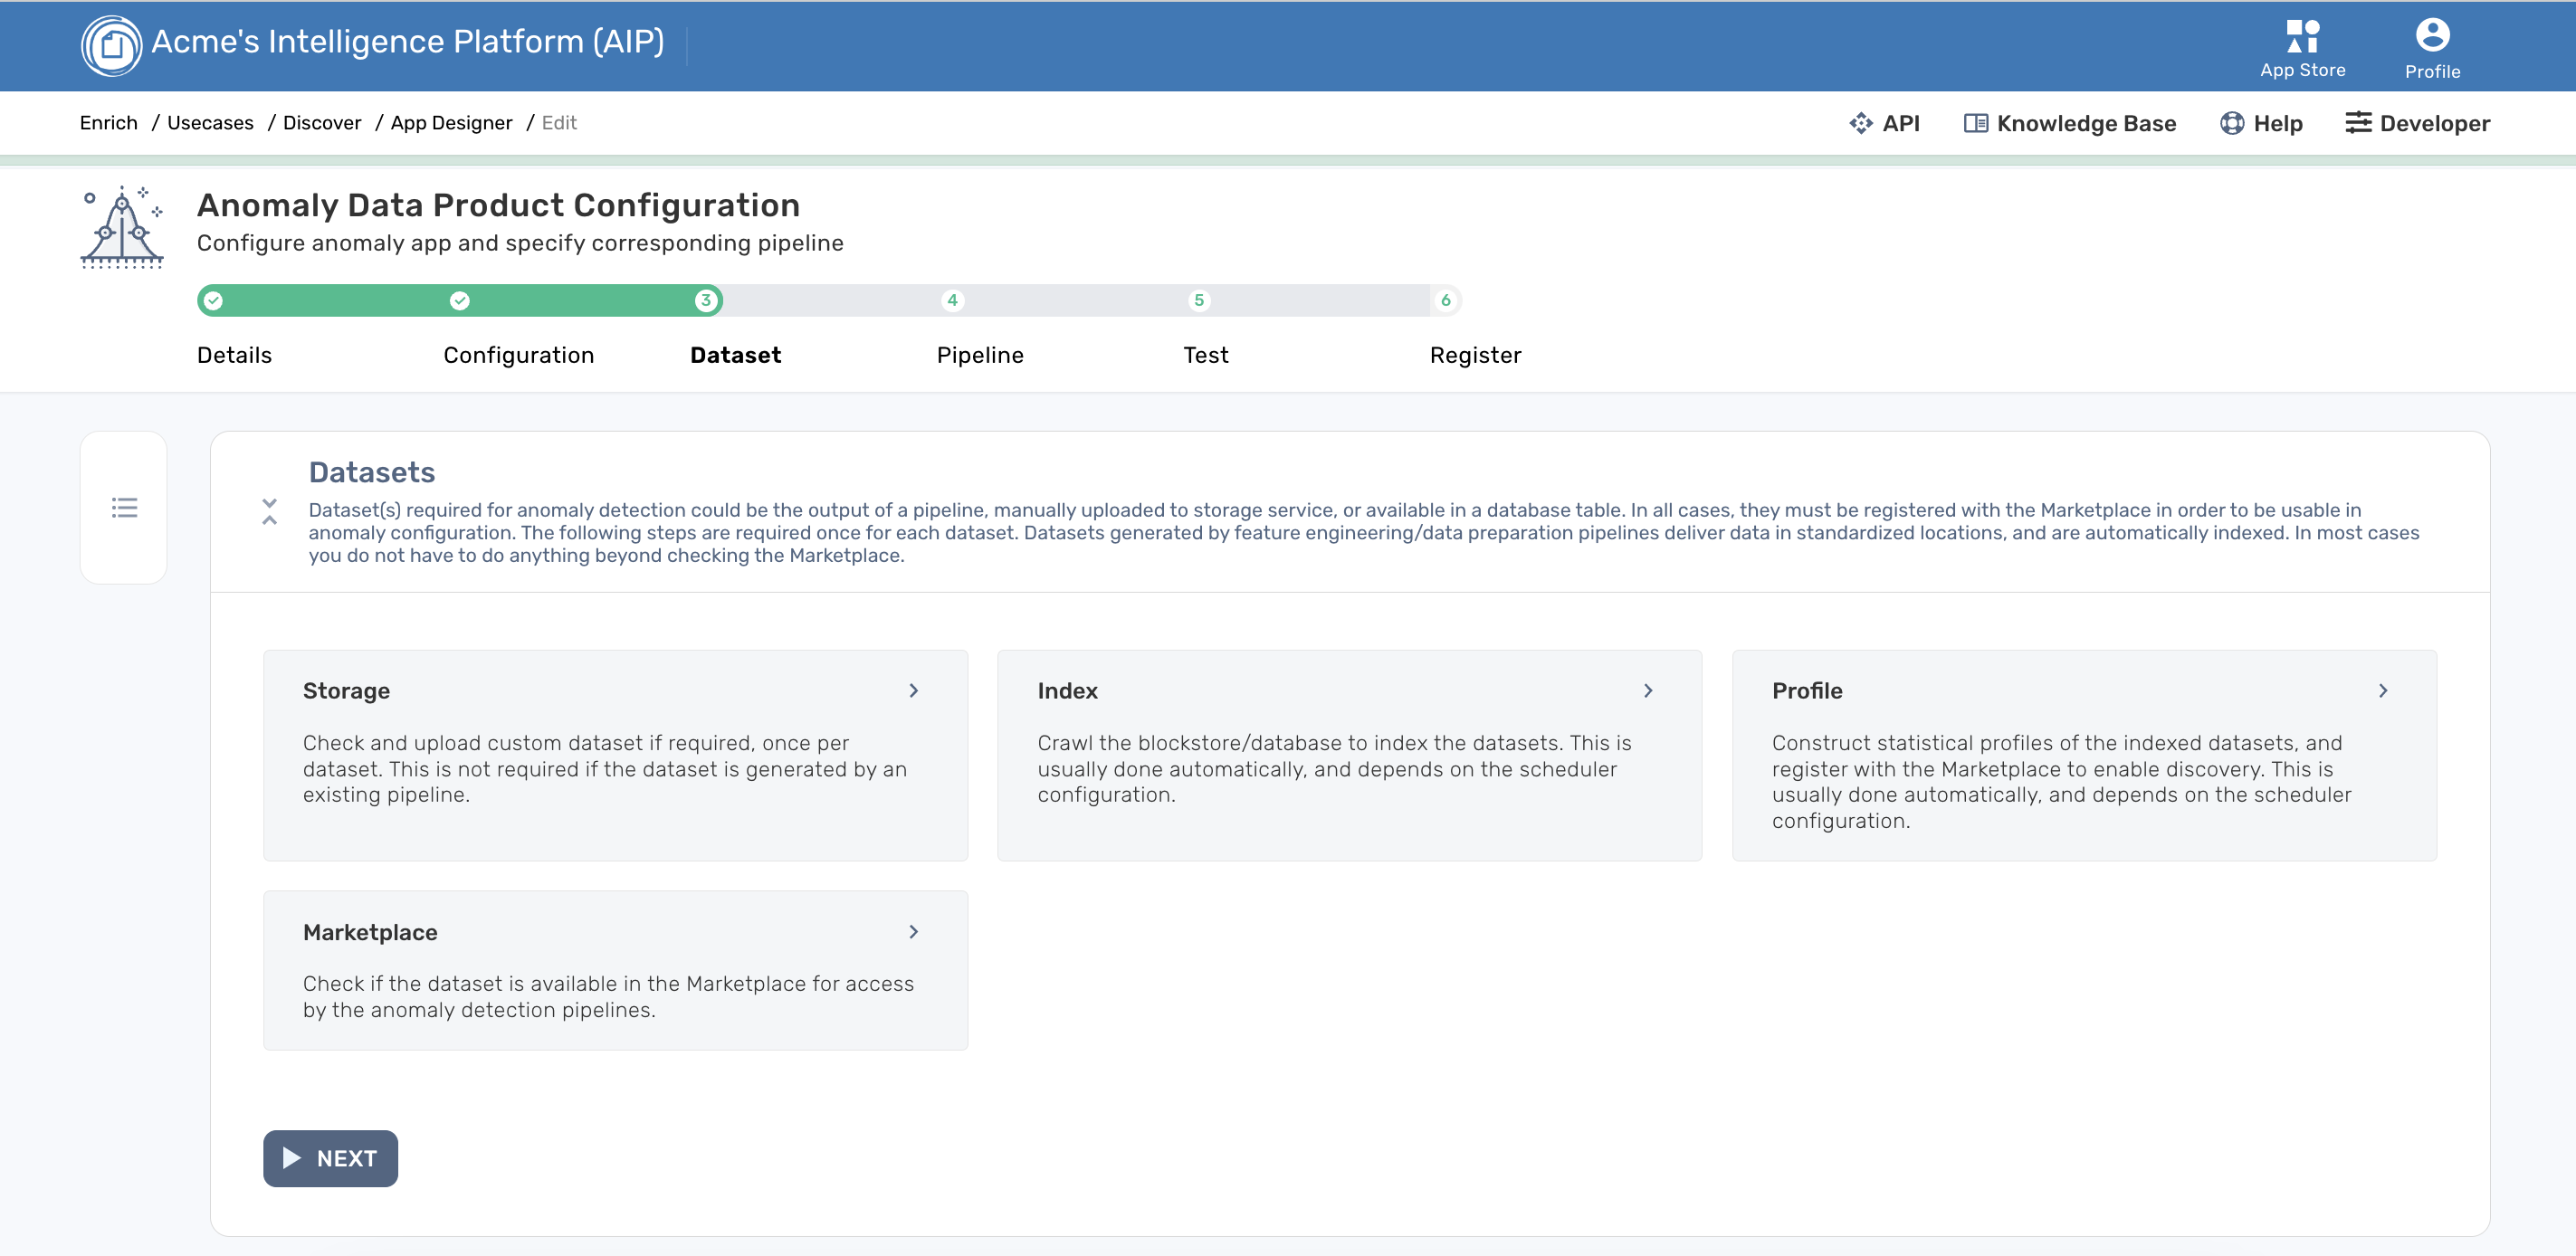Open the user Profile icon
Viewport: 2576px width, 1256px height.
[2431, 36]
